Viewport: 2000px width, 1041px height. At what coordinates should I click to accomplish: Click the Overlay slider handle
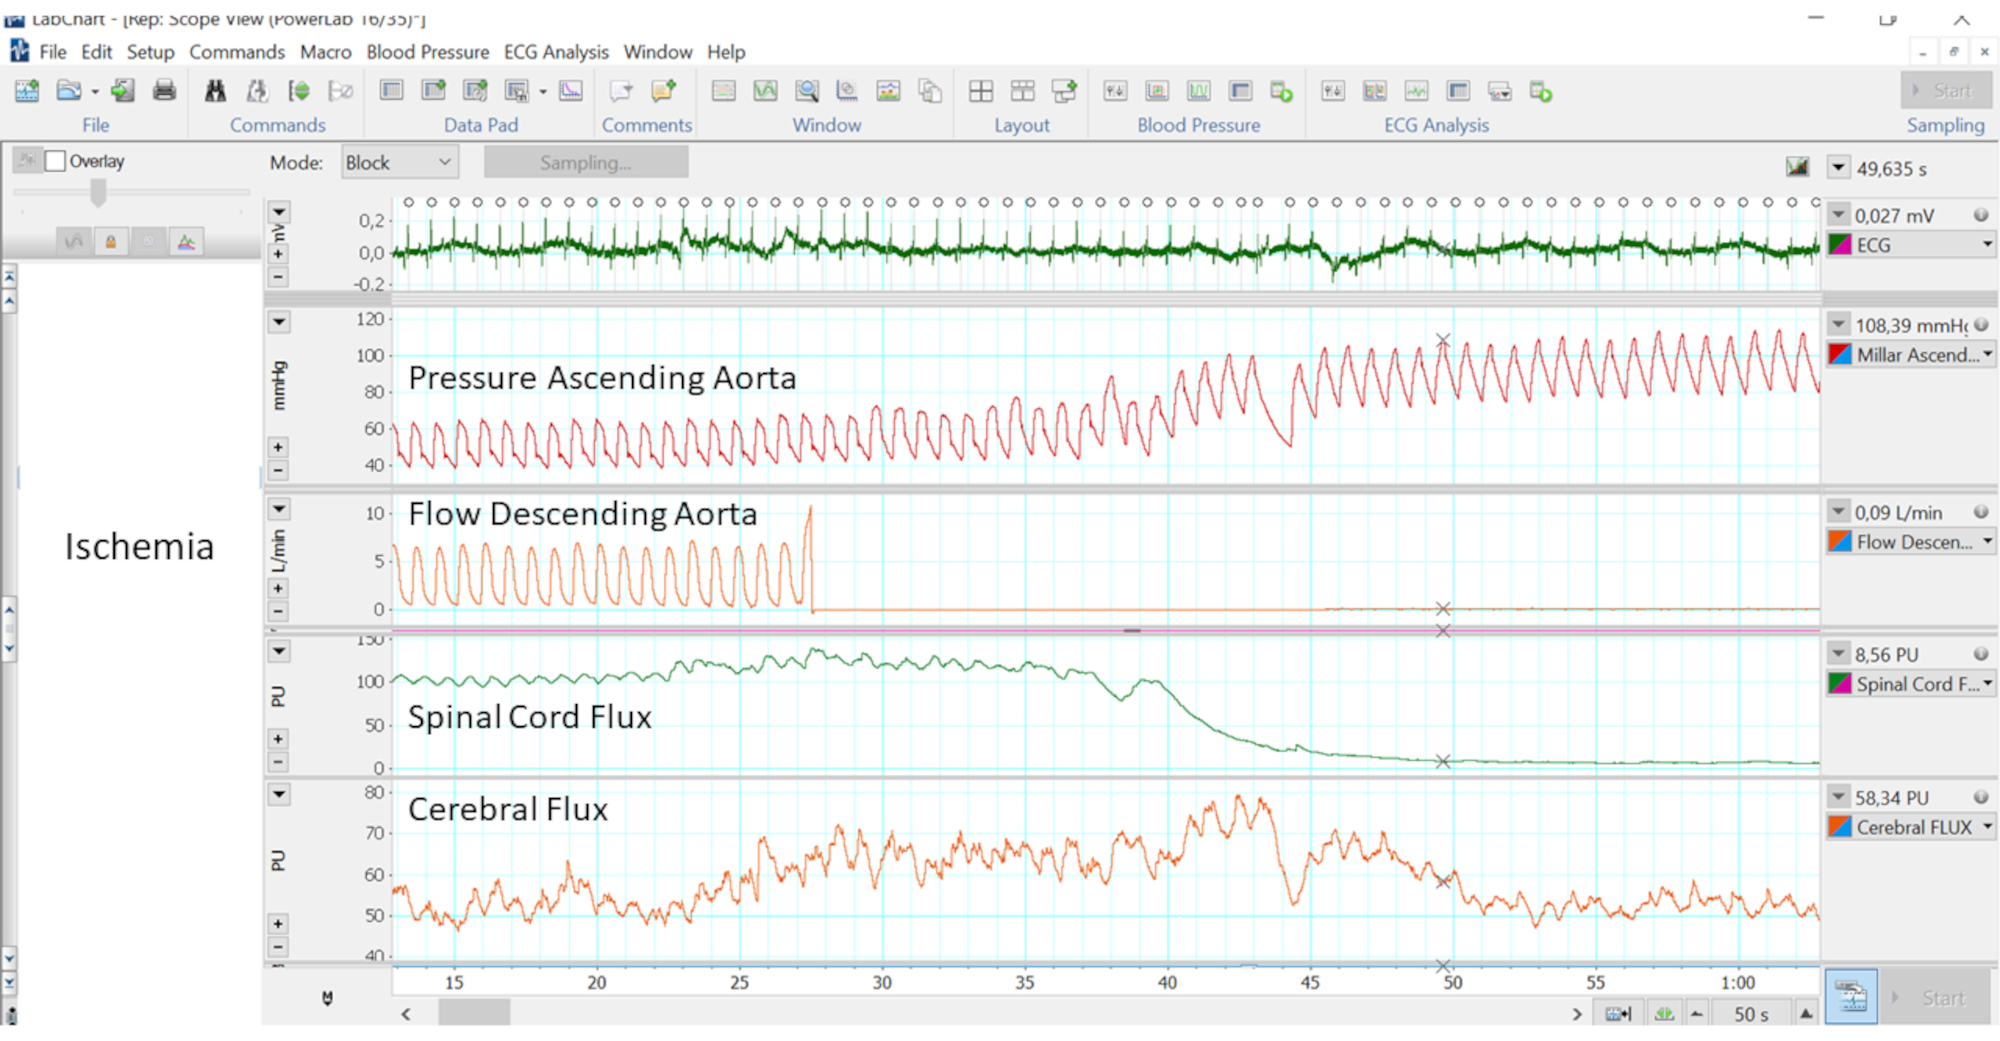(98, 191)
